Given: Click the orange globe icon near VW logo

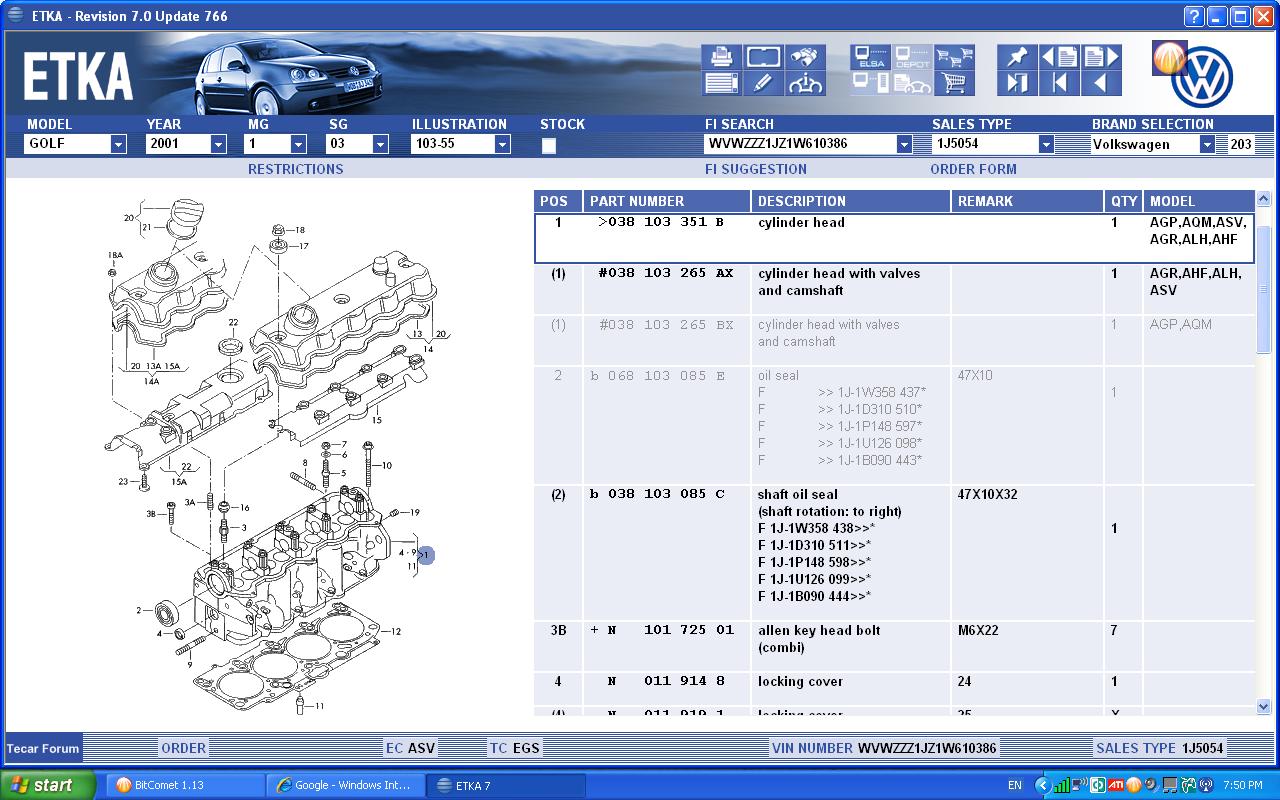Looking at the screenshot, I should (1169, 59).
